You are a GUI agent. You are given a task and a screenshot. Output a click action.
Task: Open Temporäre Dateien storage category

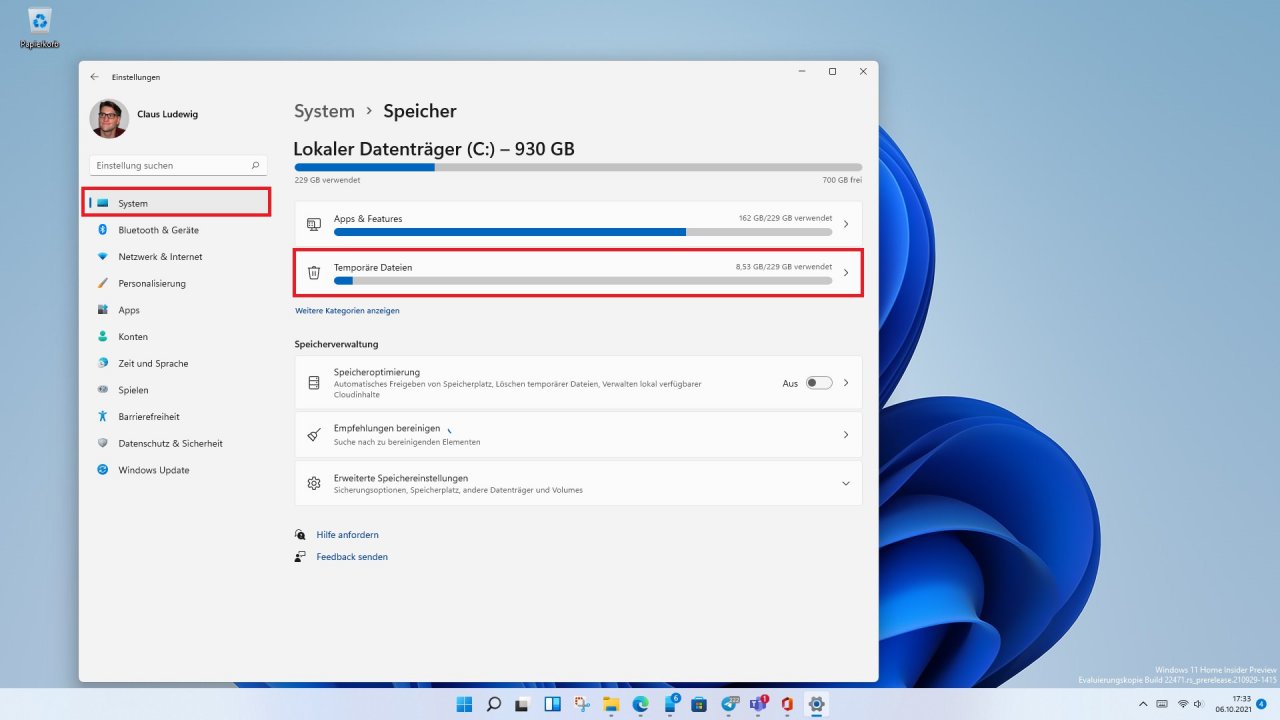(x=578, y=273)
